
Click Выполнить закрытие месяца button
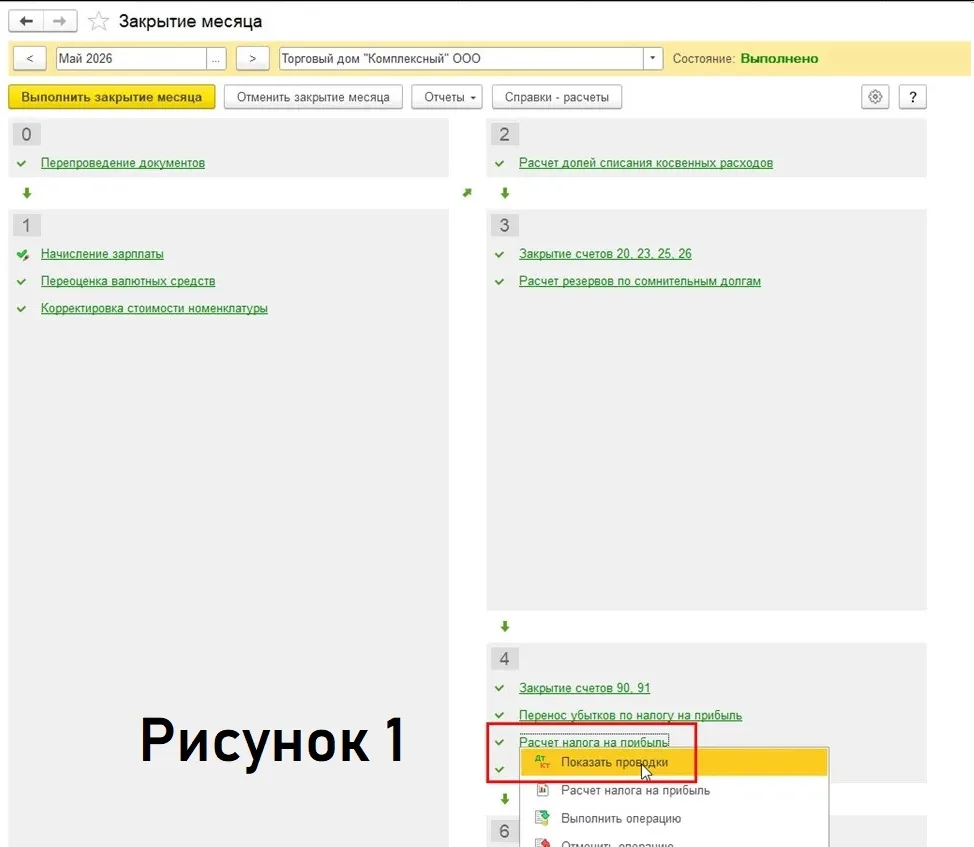(112, 97)
